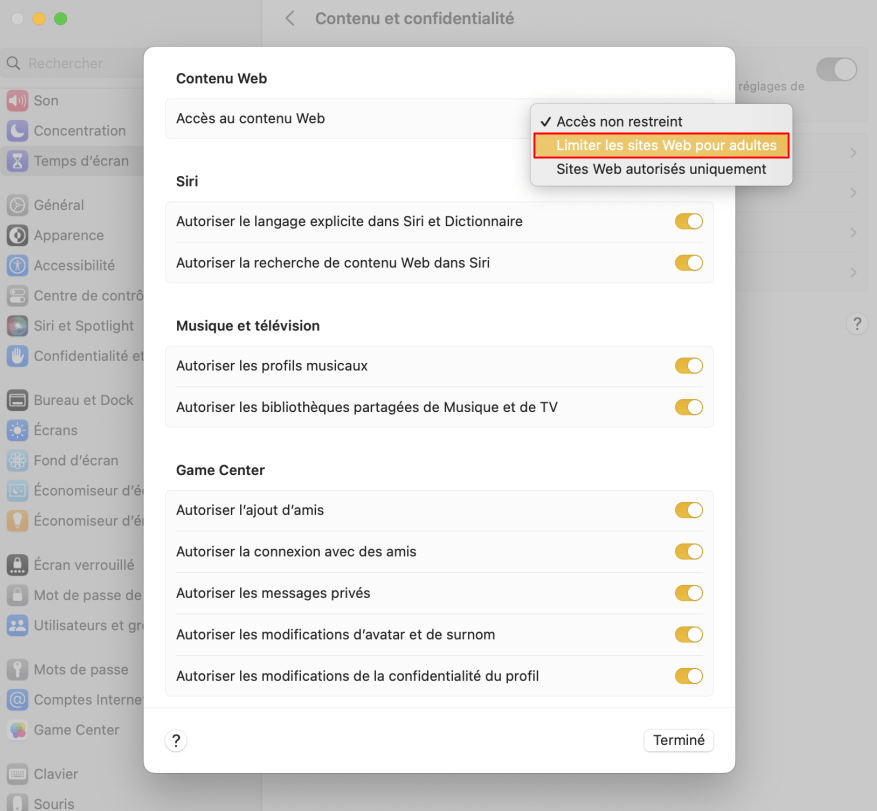Select the Temps d'écran hourglass icon
Viewport: 877px width, 811px height.
[x=17, y=161]
